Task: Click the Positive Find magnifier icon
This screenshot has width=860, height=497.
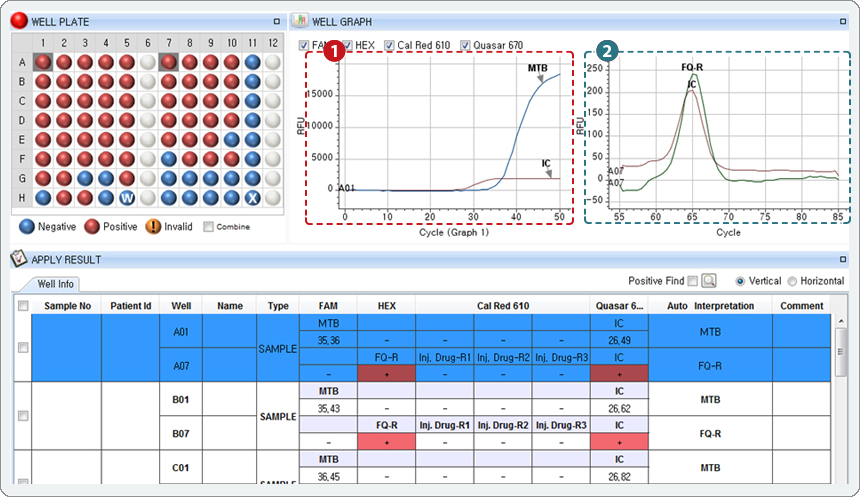Action: 709,281
